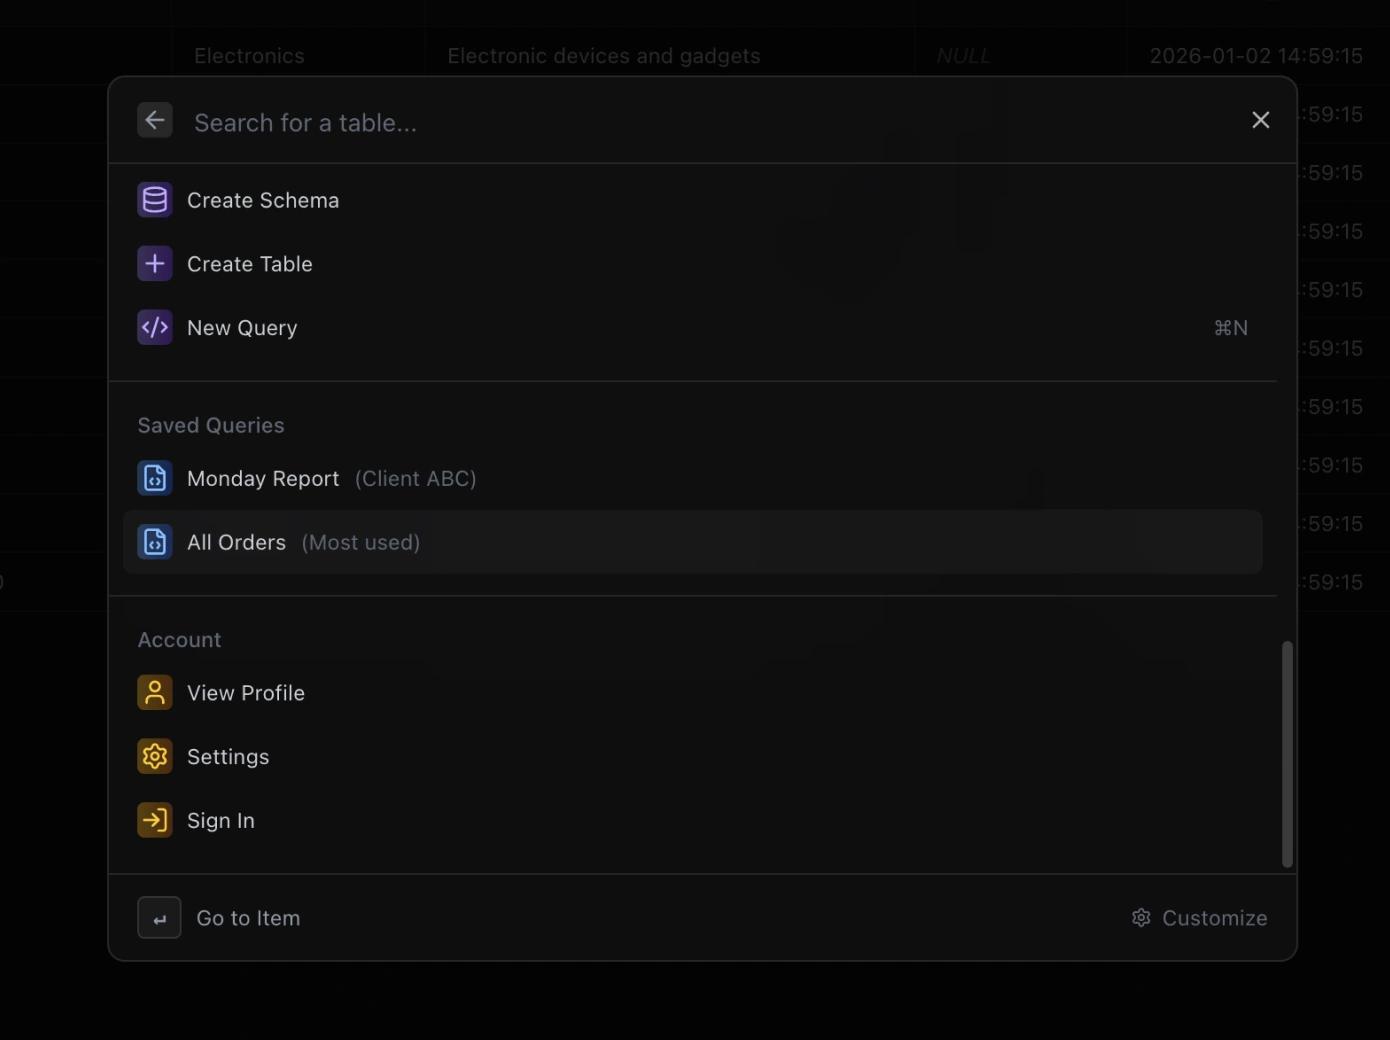
Task: Click the Sign In arrow icon
Action: point(155,821)
